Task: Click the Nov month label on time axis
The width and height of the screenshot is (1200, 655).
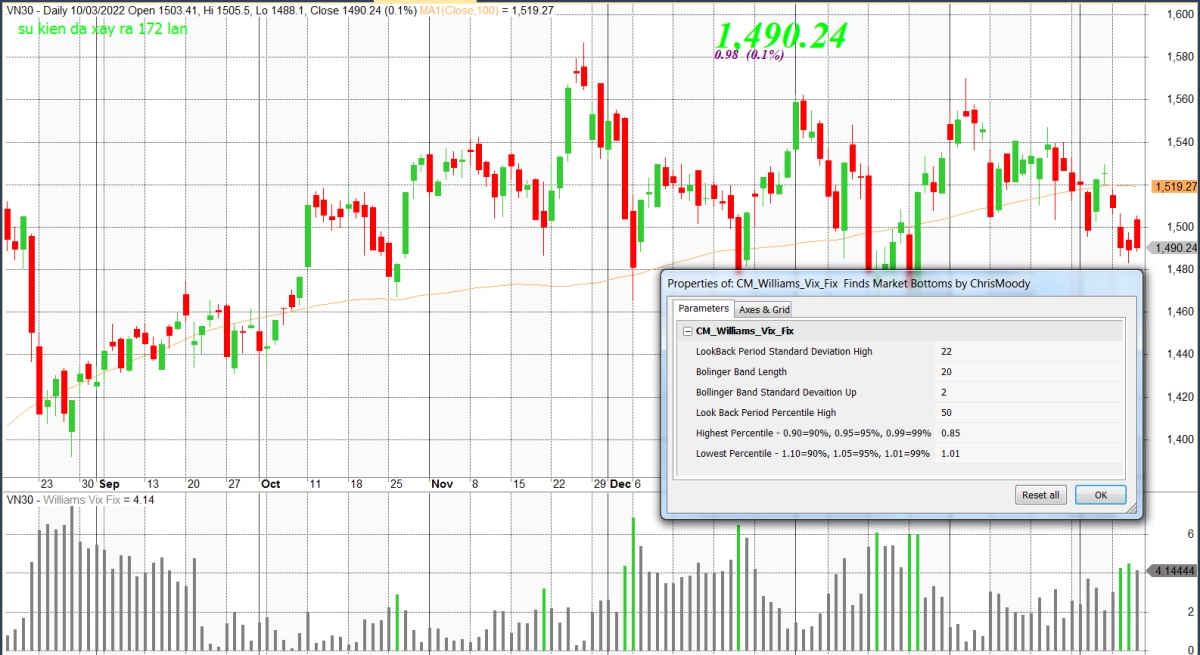Action: (442, 483)
